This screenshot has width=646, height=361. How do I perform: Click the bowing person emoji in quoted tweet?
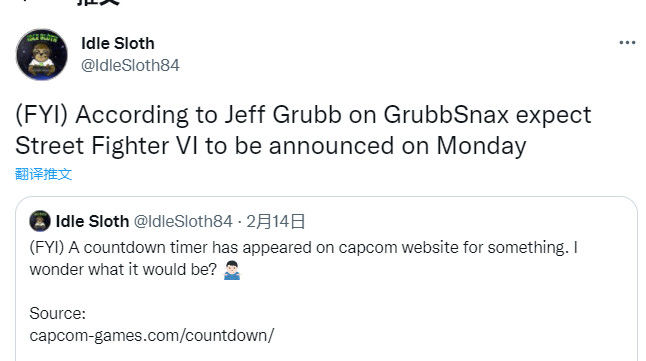click(232, 270)
